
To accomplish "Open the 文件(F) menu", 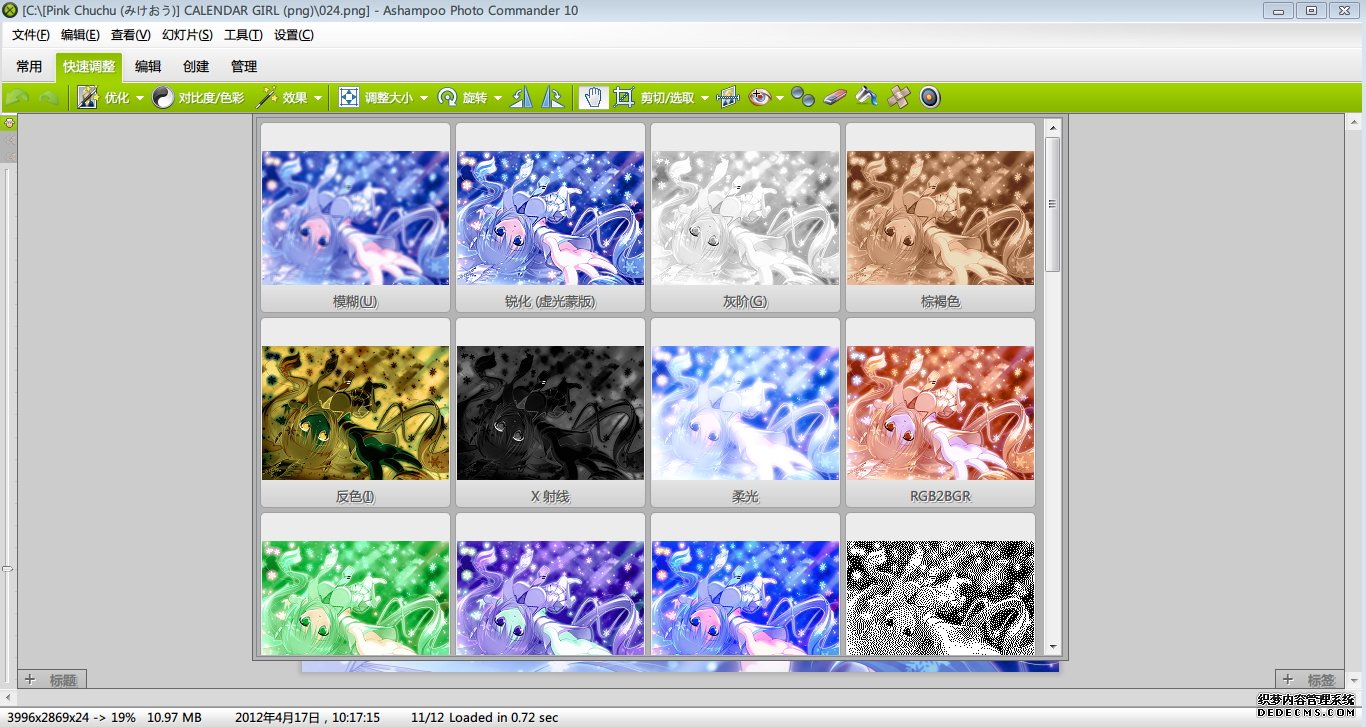I will click(x=31, y=35).
